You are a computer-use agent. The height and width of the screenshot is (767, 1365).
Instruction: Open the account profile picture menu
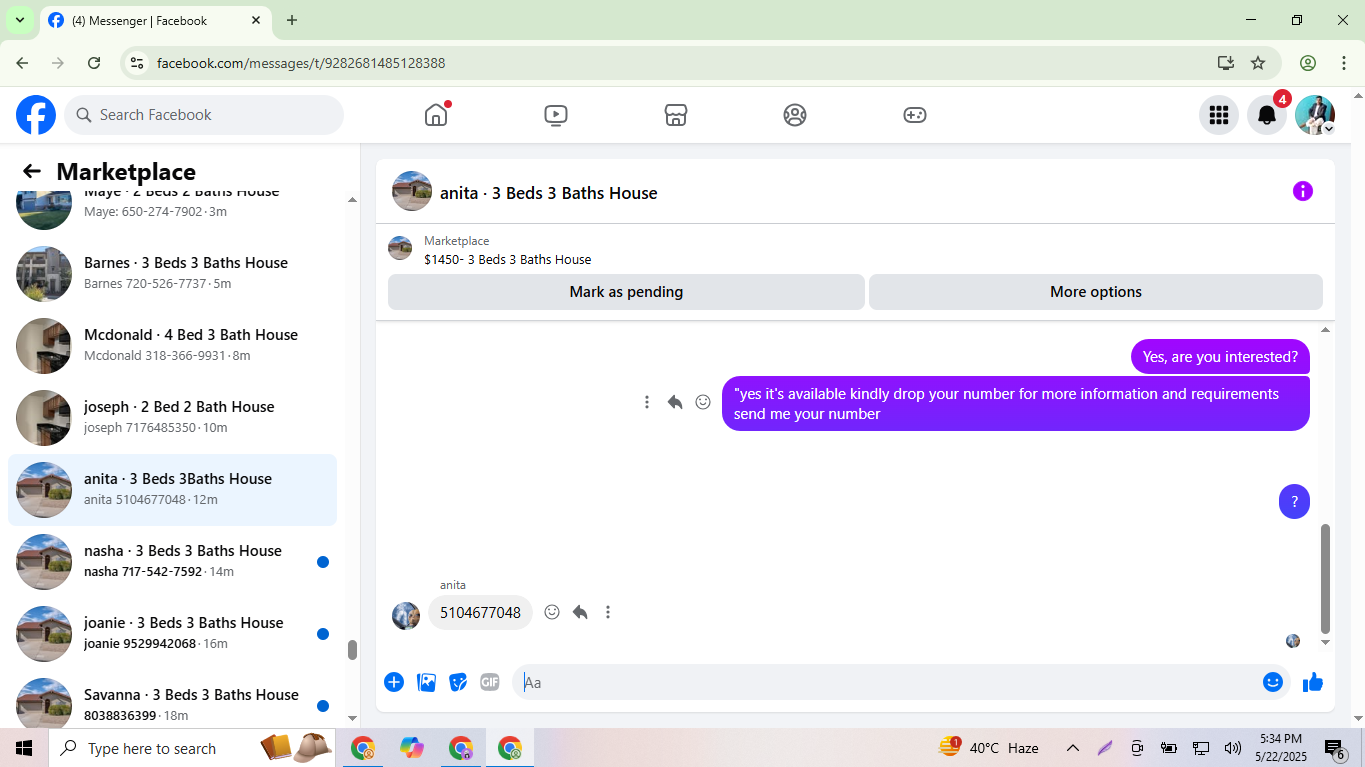[1315, 115]
